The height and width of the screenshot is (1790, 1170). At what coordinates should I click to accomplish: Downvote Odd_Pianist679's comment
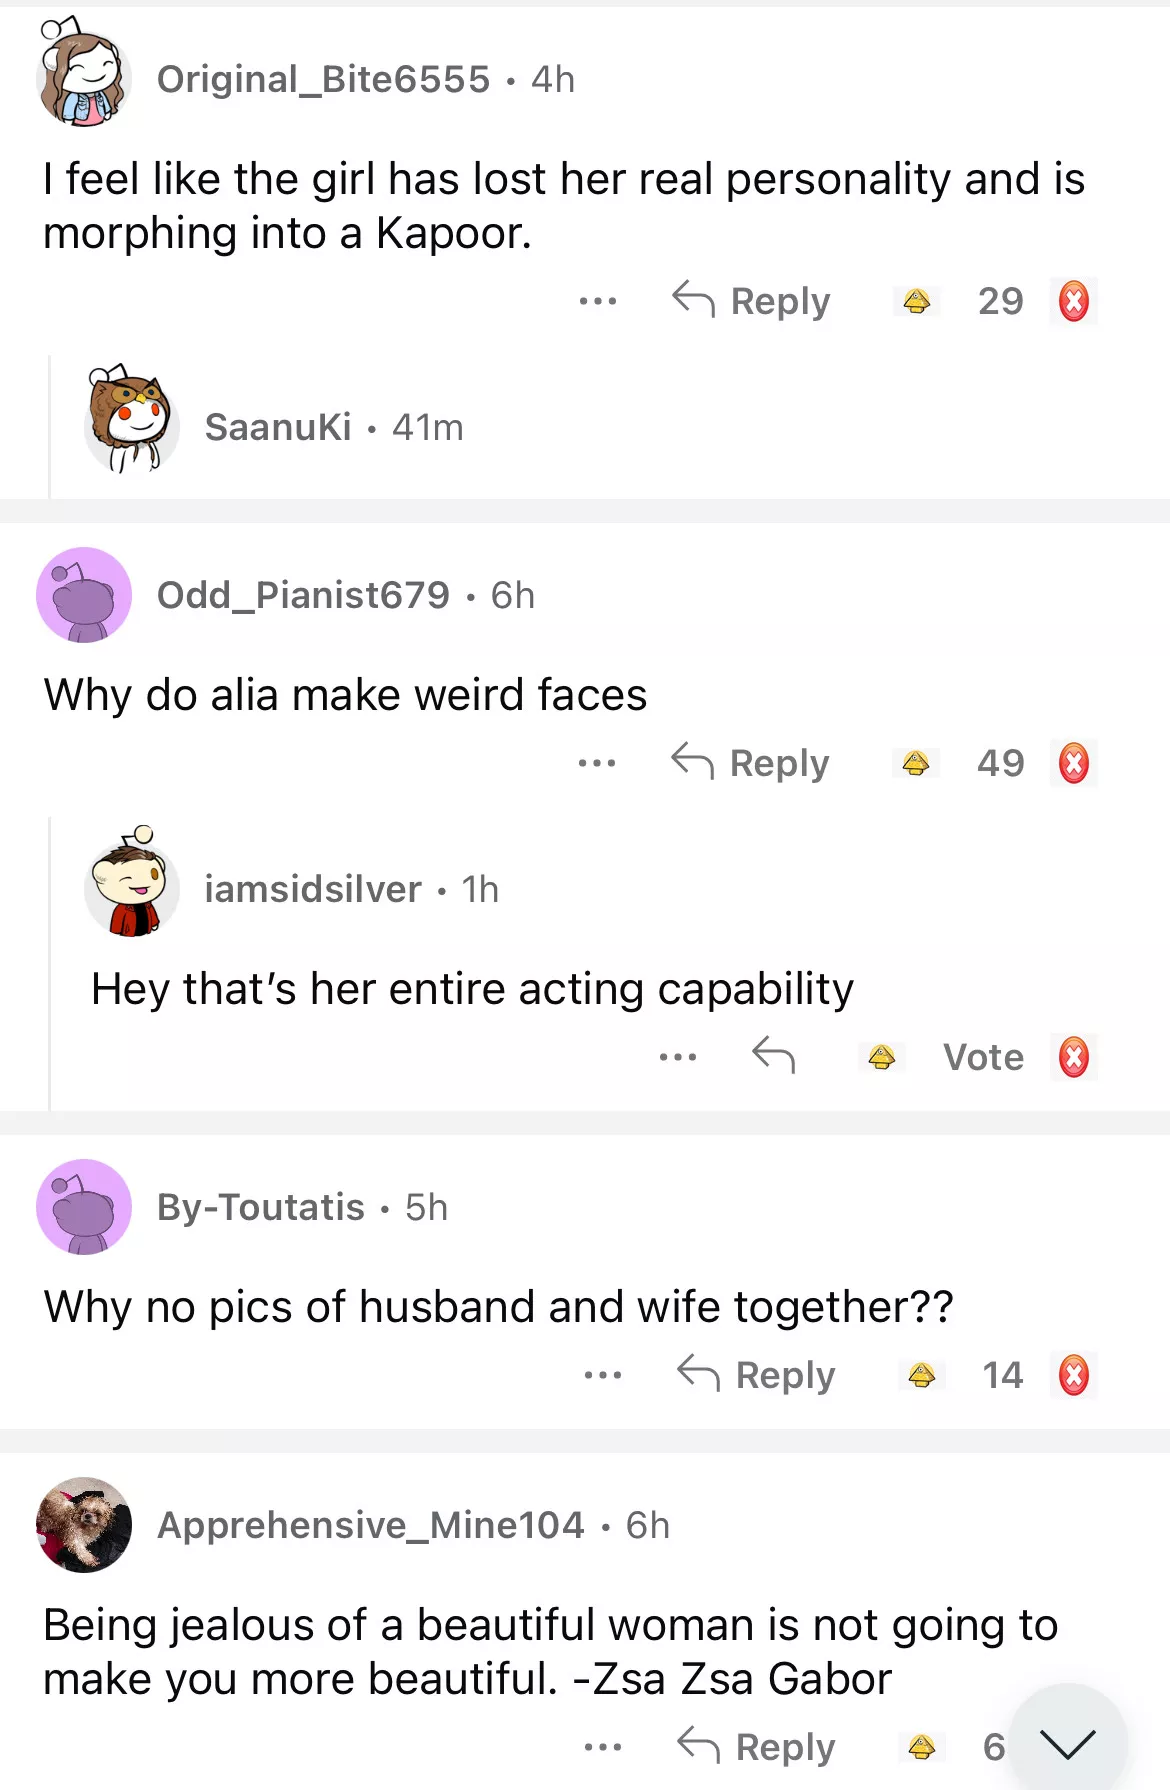1074,764
